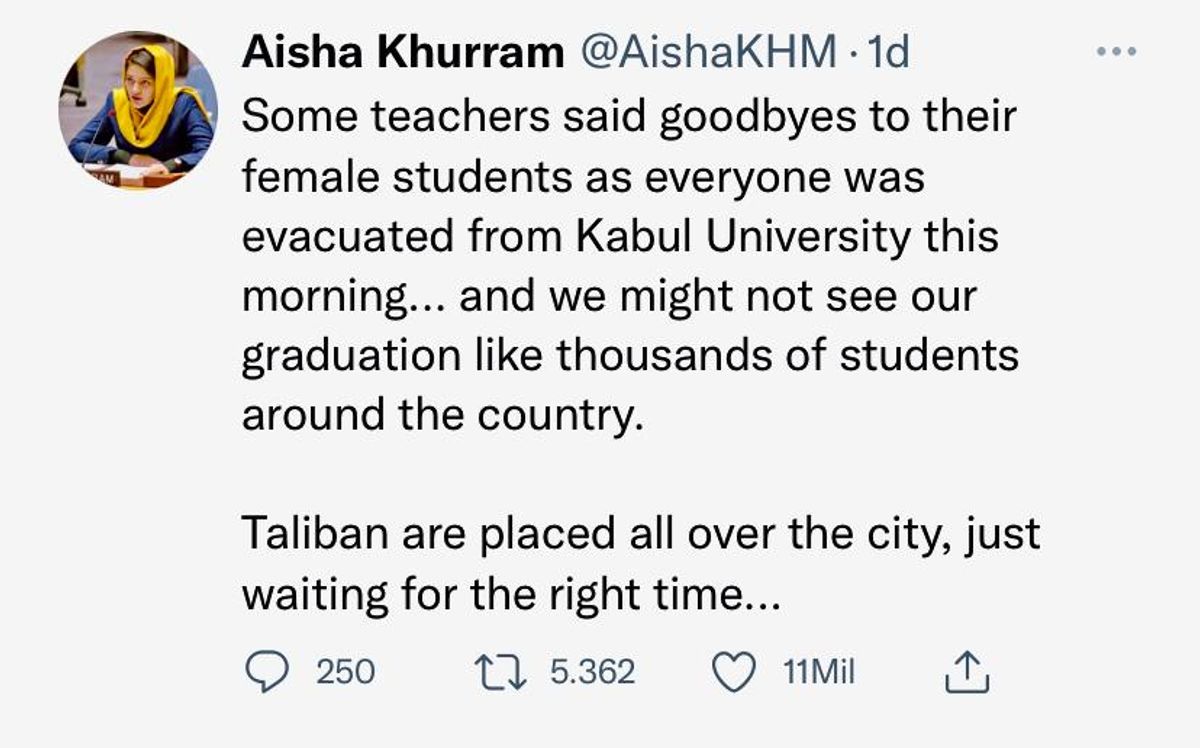1200x748 pixels.
Task: Click the author name Aisha Khurram
Action: point(403,53)
